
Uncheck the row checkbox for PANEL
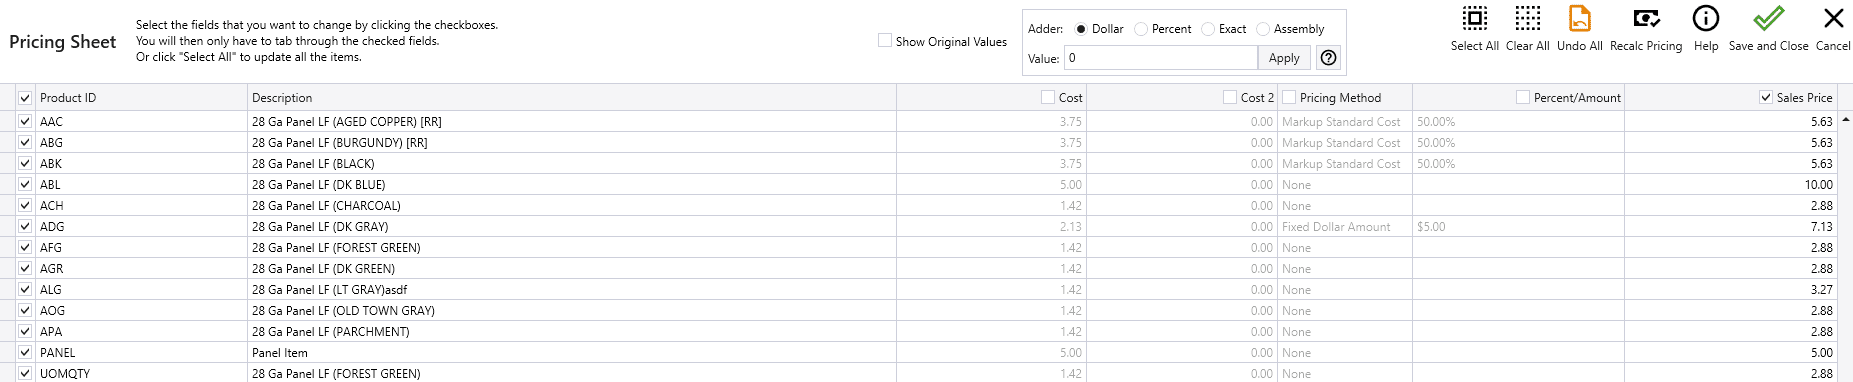25,352
